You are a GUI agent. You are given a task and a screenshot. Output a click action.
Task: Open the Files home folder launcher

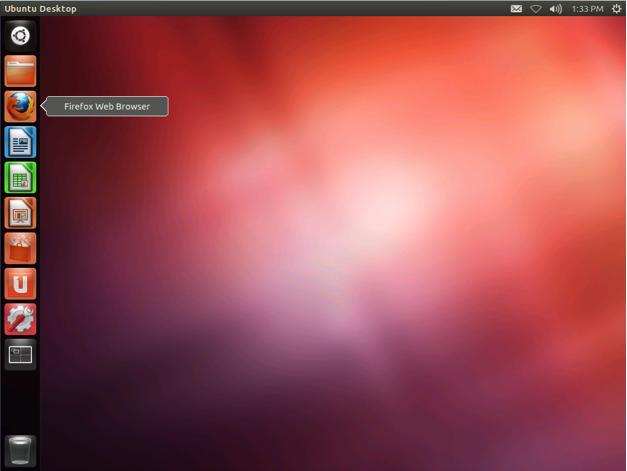point(20,71)
